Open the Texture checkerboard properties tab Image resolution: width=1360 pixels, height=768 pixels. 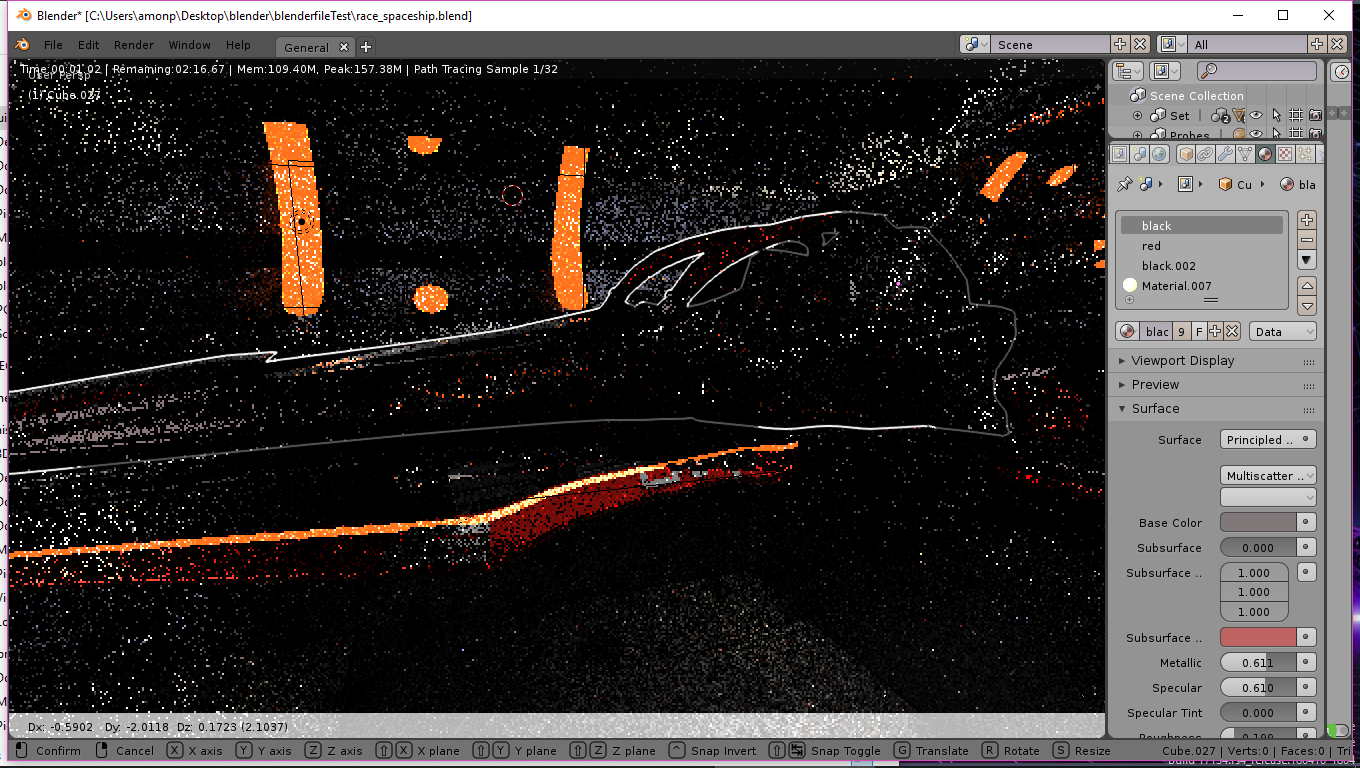(1285, 154)
